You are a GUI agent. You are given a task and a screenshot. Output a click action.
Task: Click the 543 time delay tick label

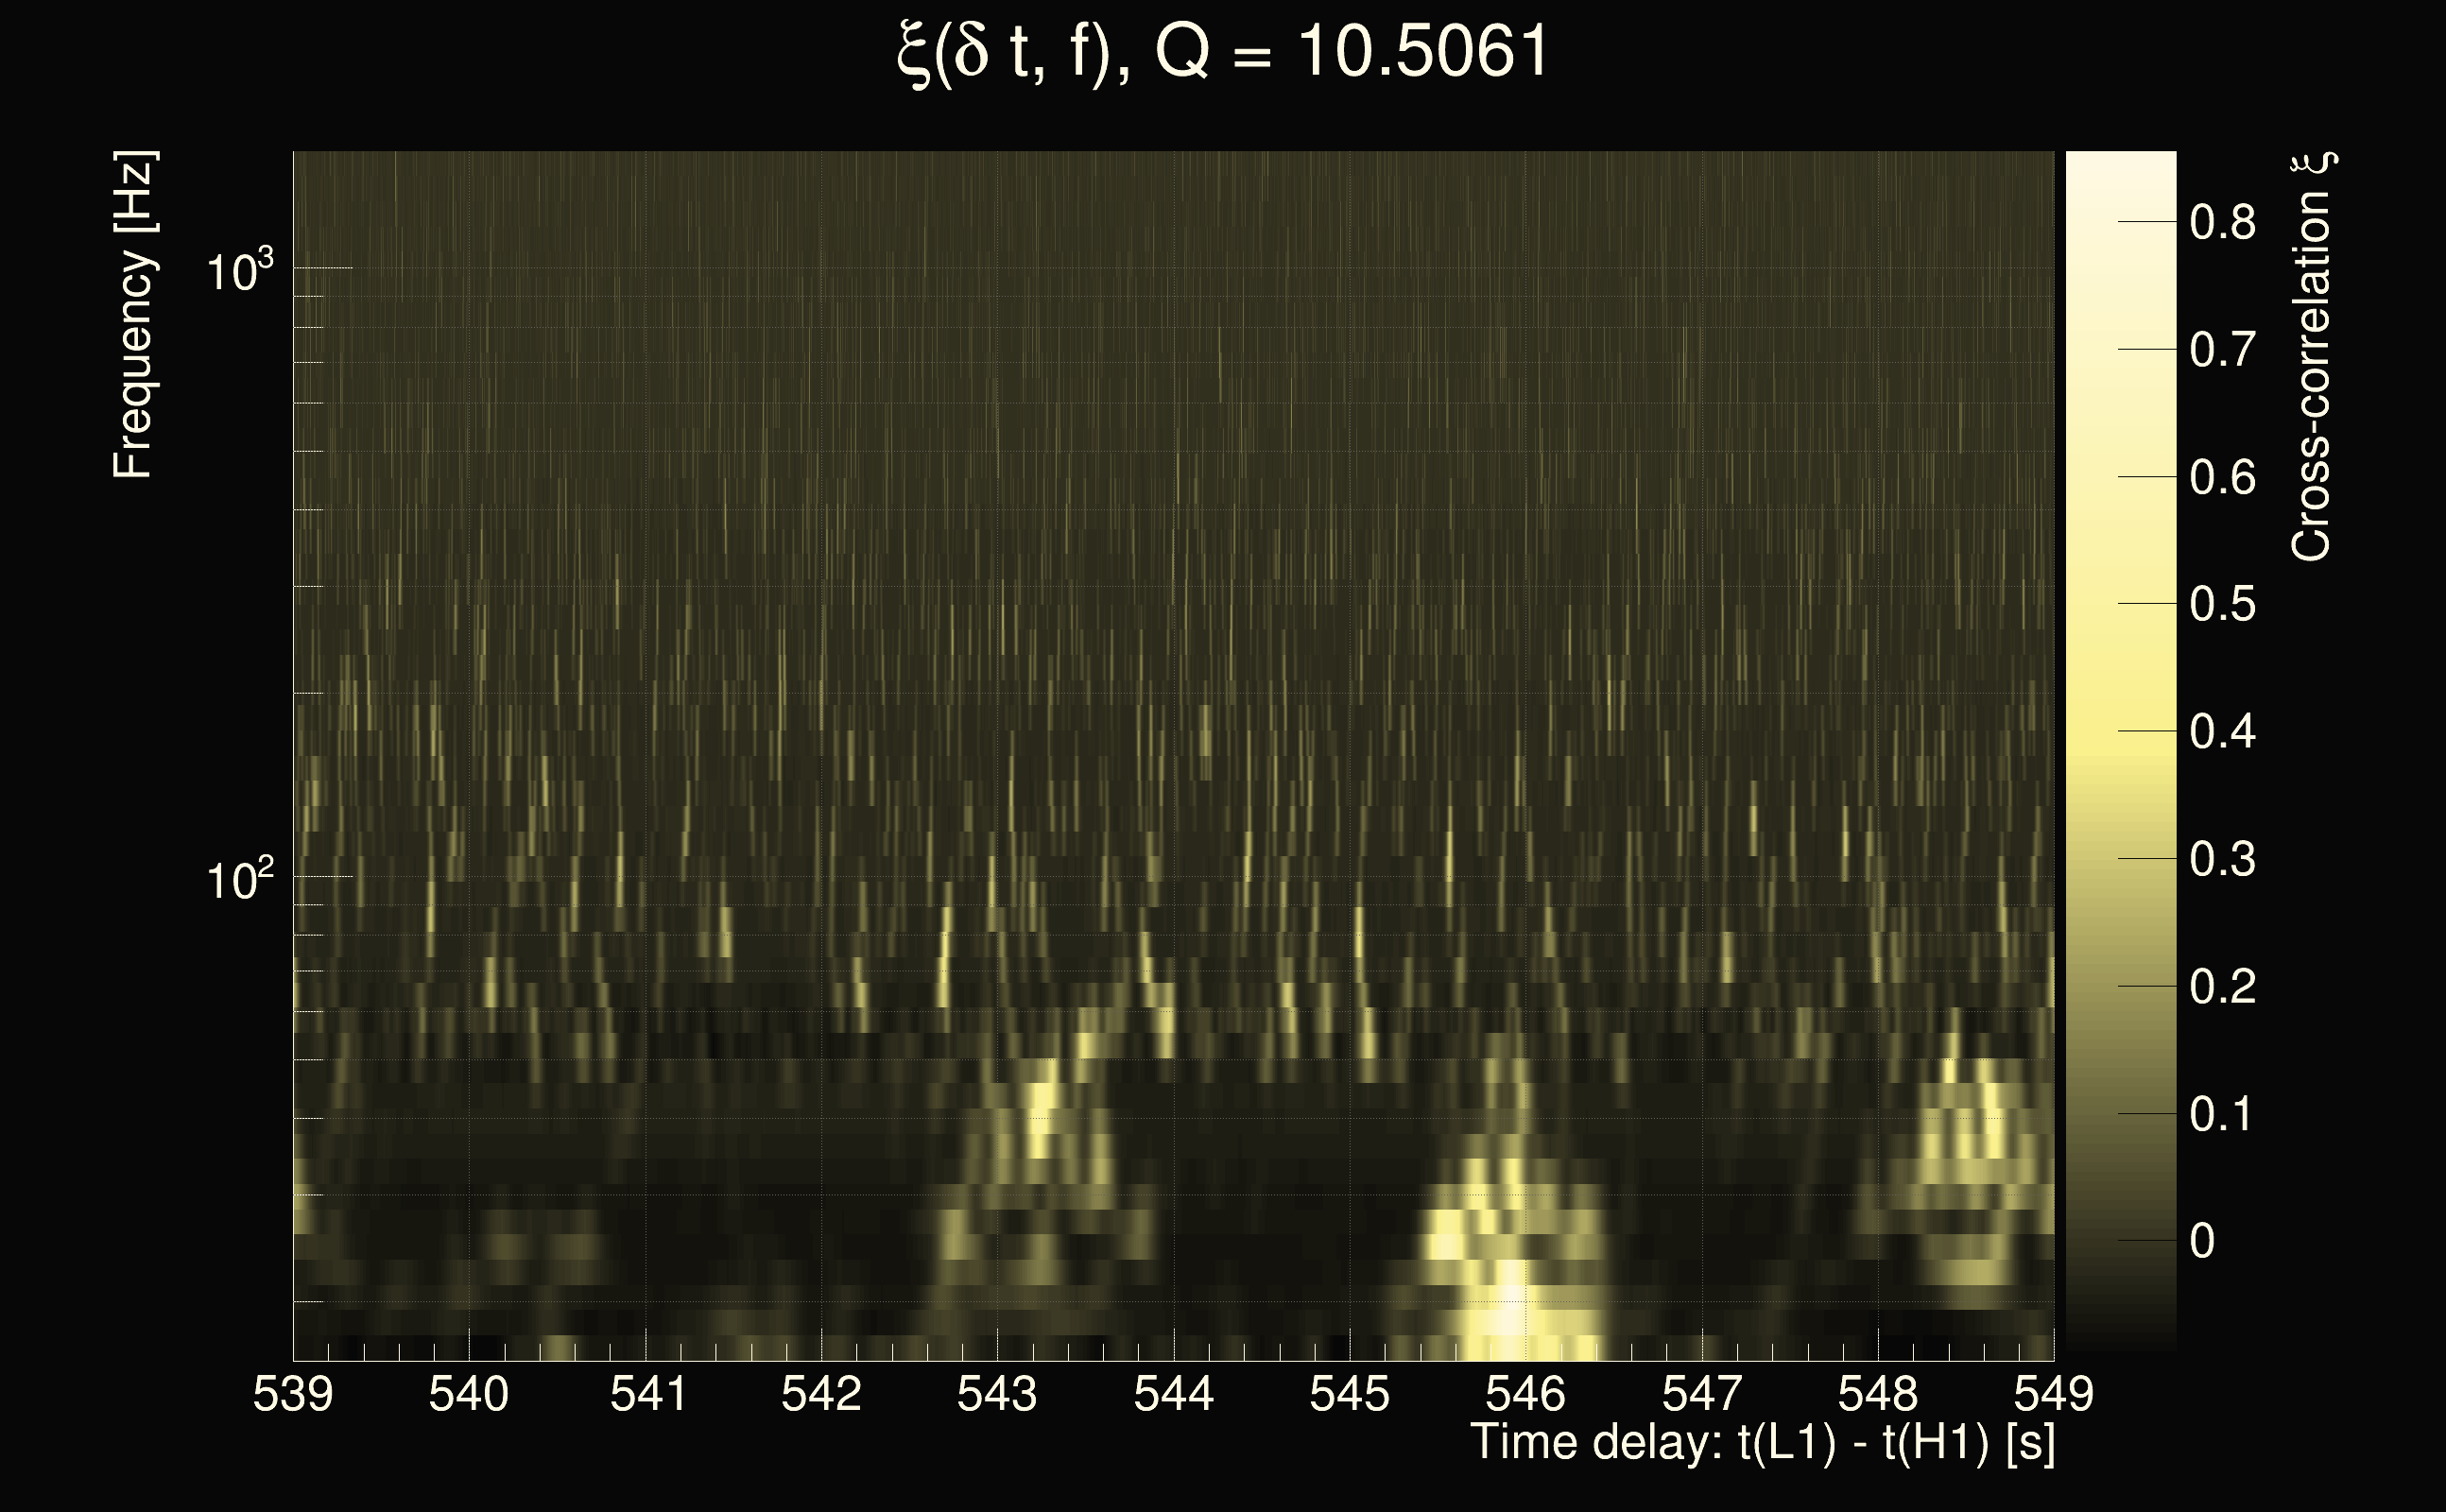997,1393
